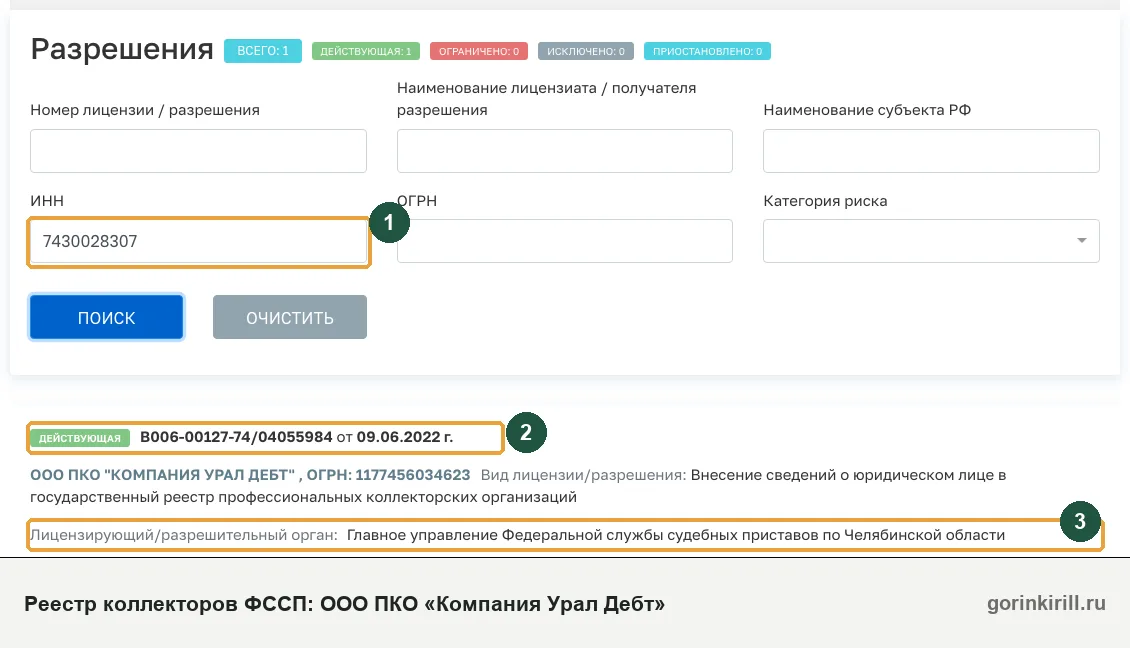Screen dimensions: 1130x648
Task: Click the date 09.06.2022 г.
Action: 404,437
